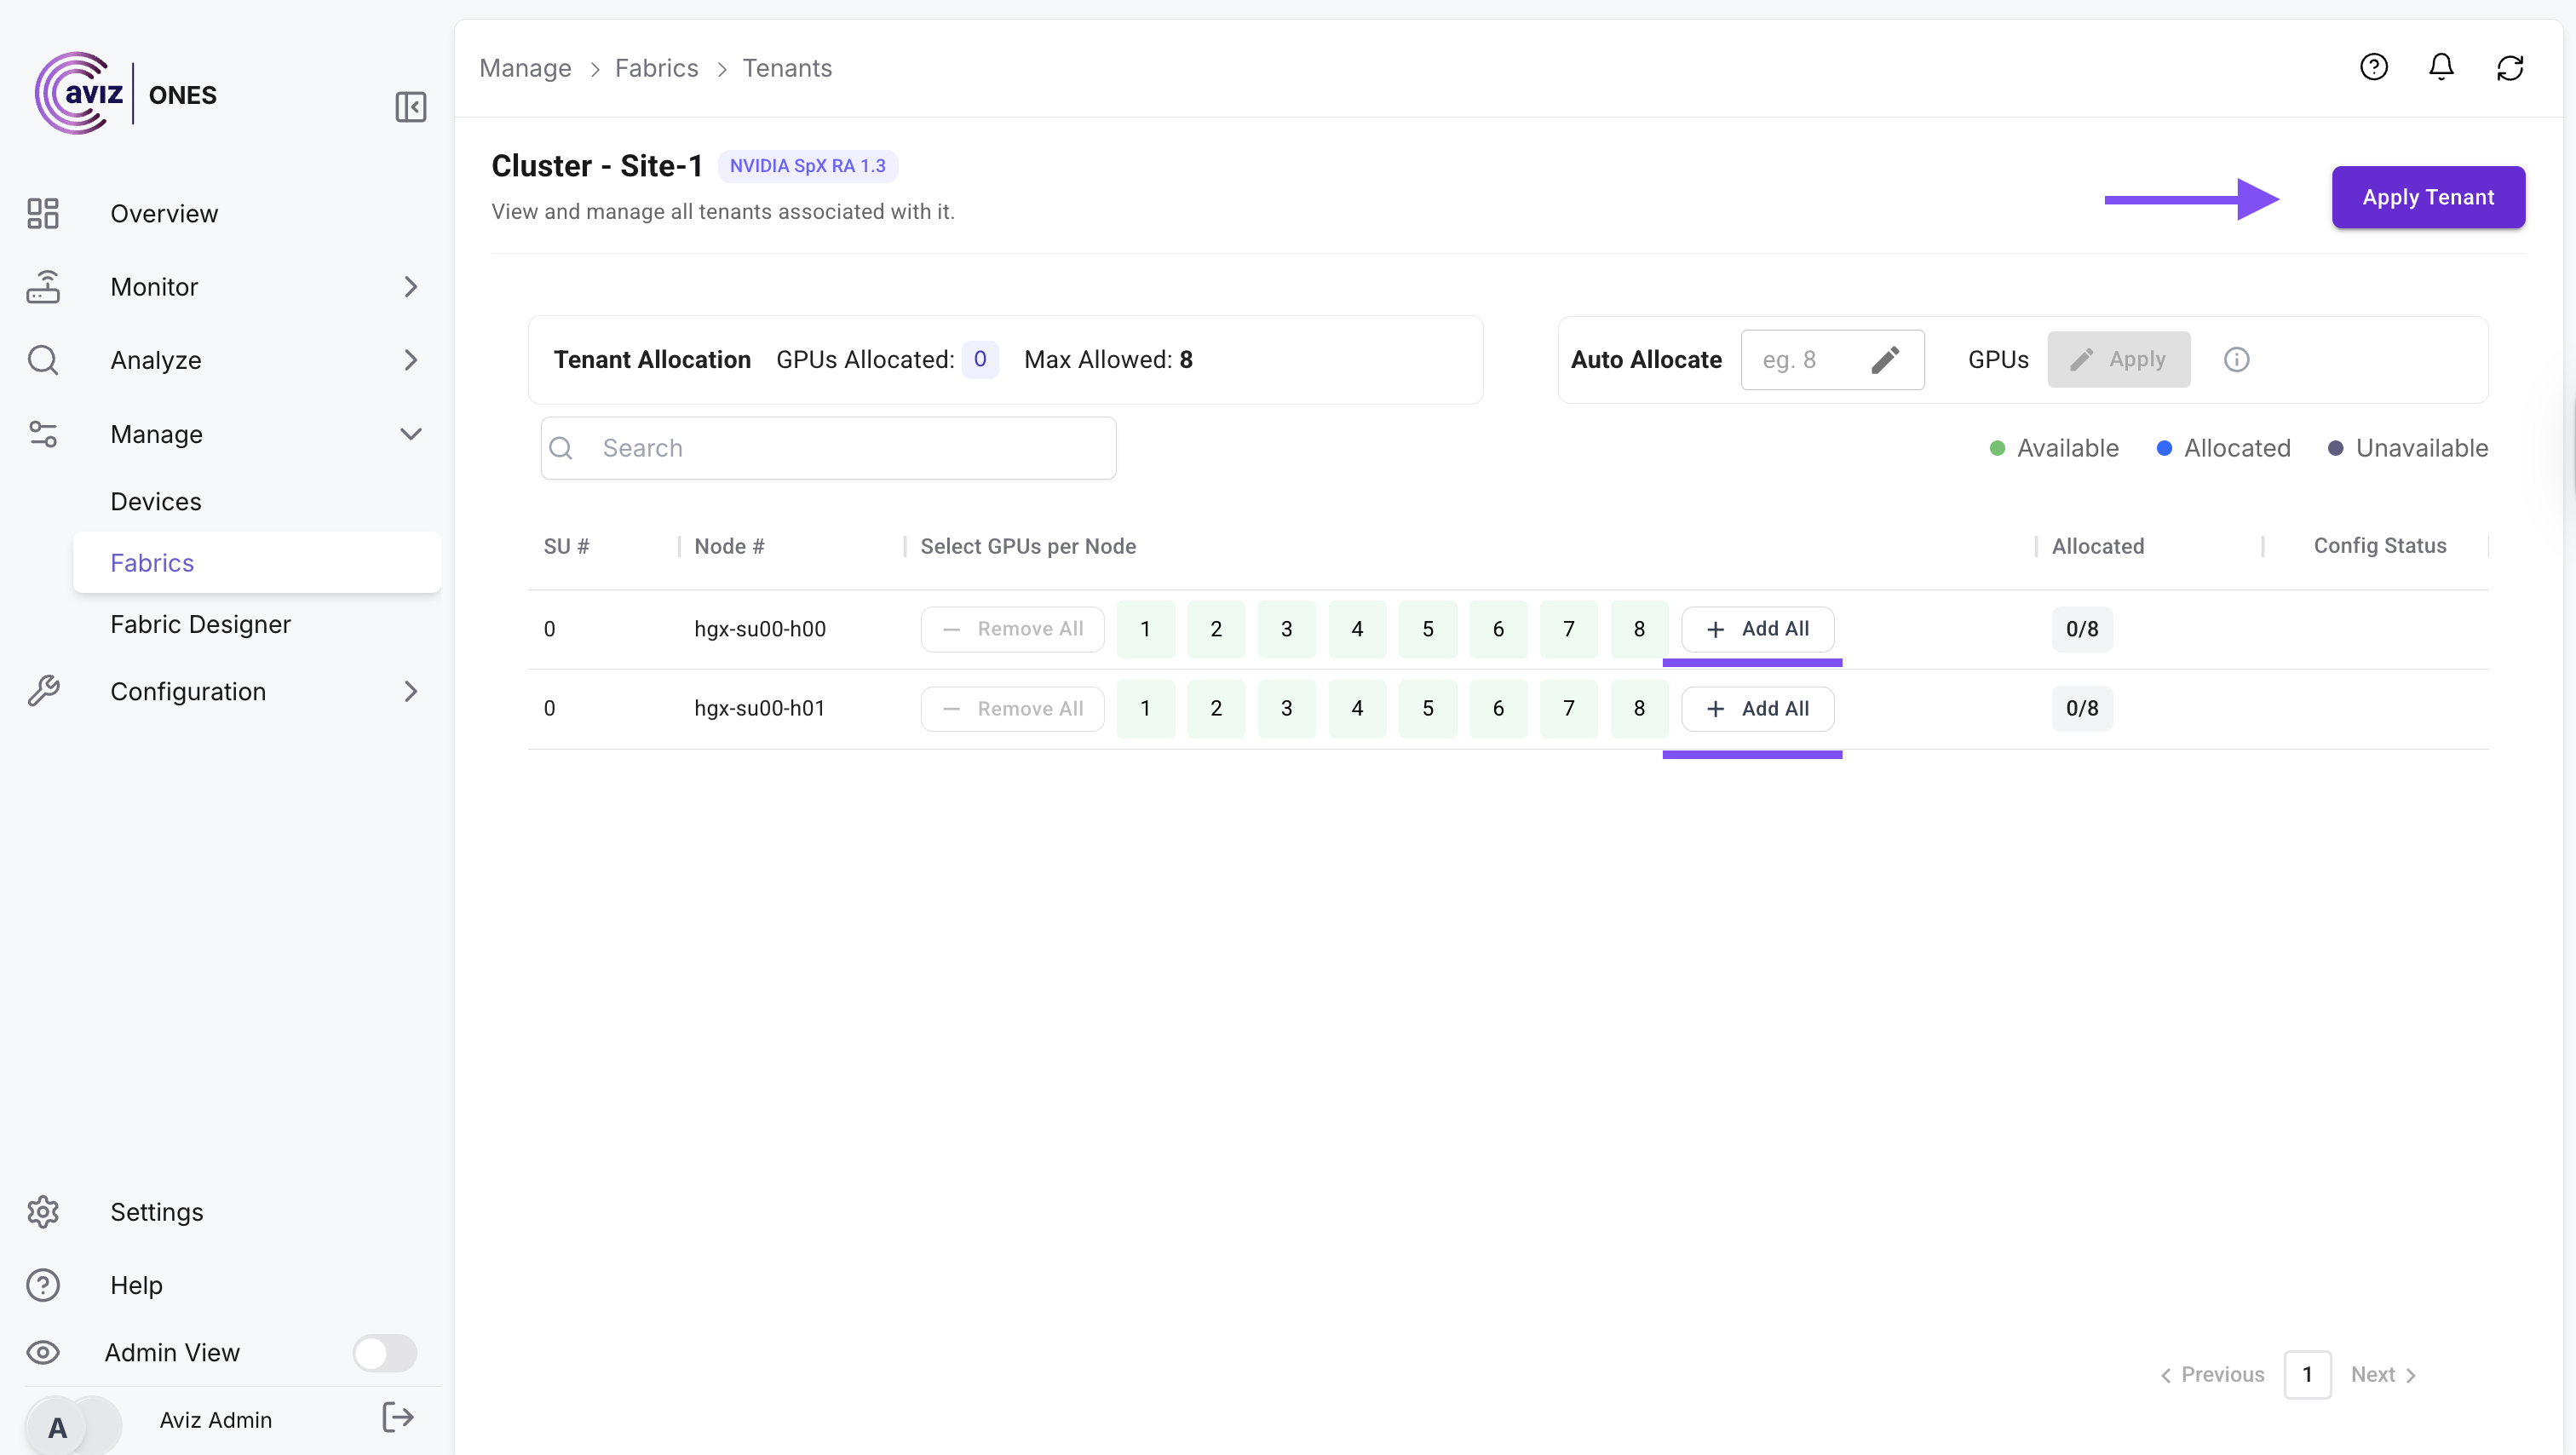This screenshot has height=1455, width=2576.
Task: Open the help question-mark icon in header
Action: tap(2373, 67)
